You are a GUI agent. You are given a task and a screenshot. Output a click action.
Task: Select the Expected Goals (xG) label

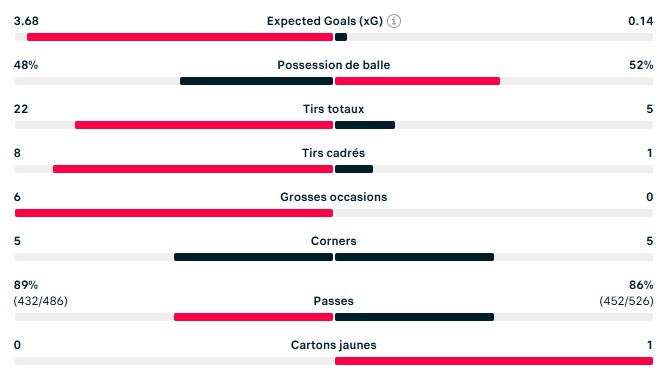pos(325,21)
